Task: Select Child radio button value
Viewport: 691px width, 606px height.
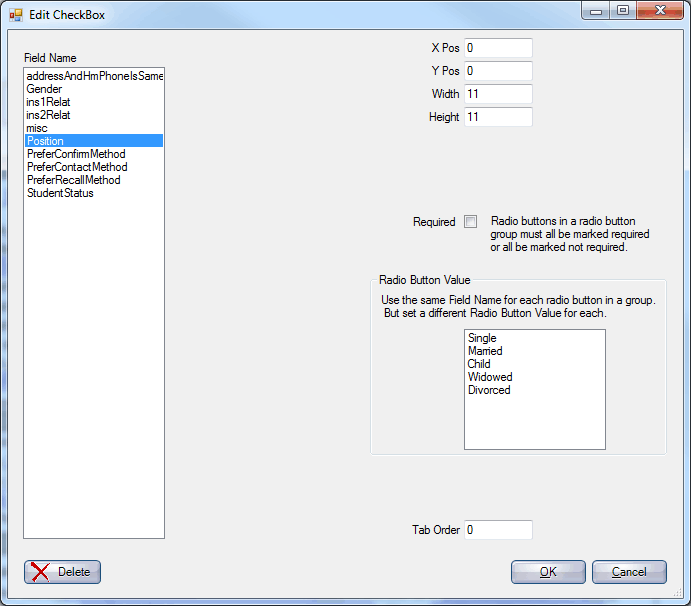Action: pos(535,364)
